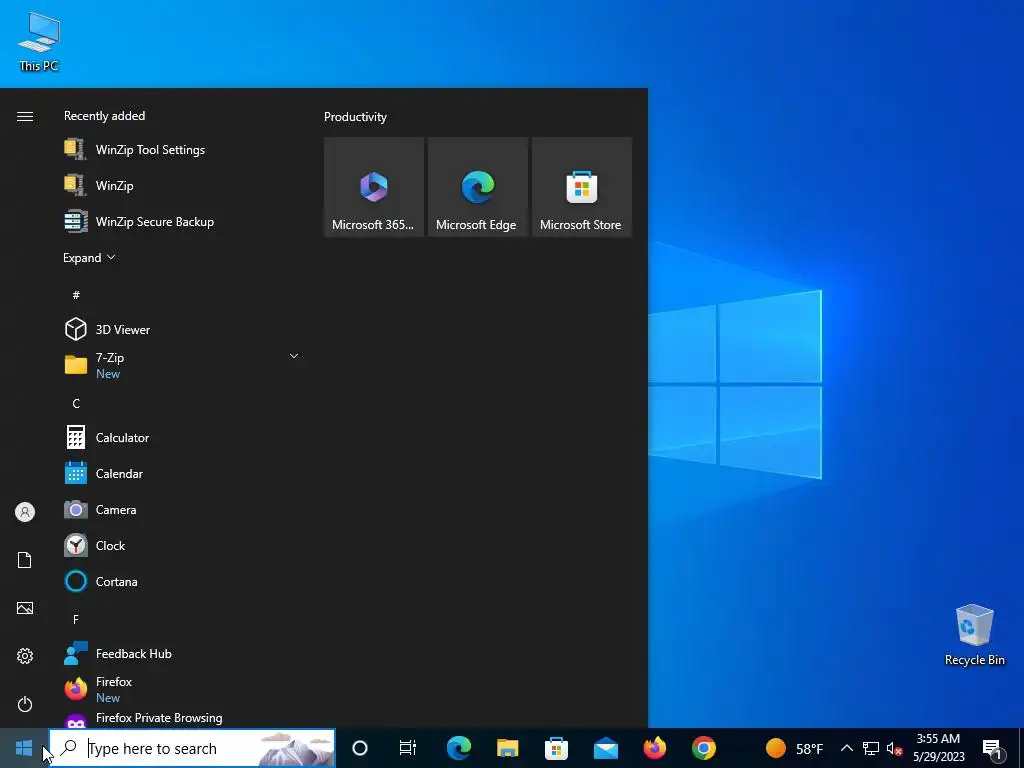Click the Windows Start button
Image resolution: width=1024 pixels, height=768 pixels.
pos(24,748)
